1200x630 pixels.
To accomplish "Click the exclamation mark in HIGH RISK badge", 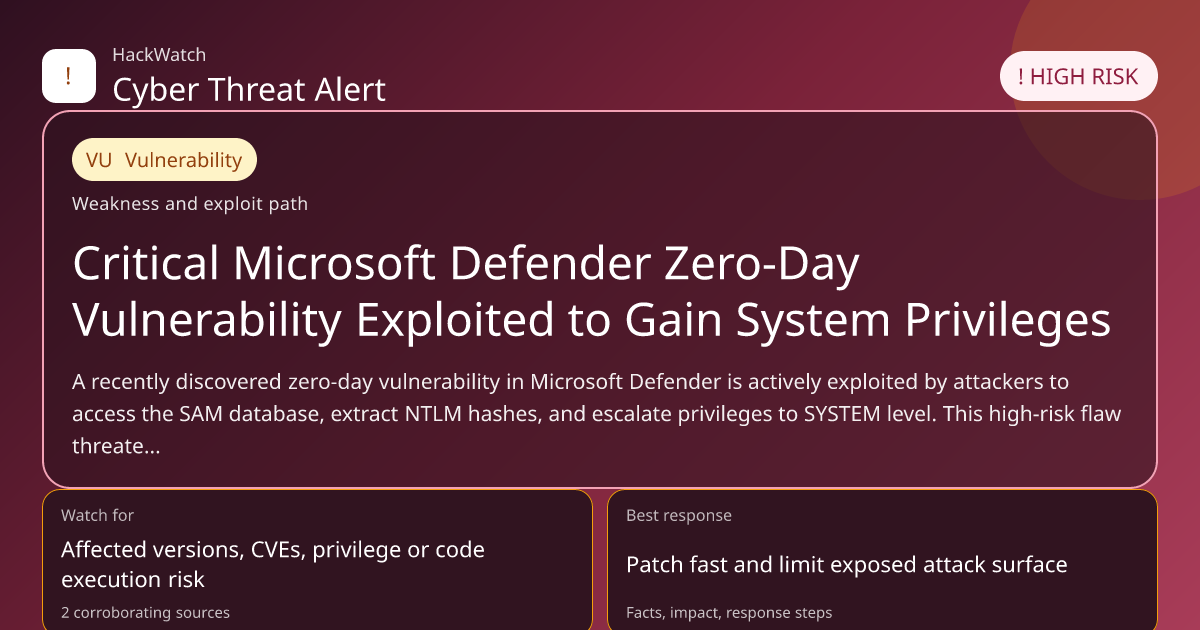I will point(1021,77).
